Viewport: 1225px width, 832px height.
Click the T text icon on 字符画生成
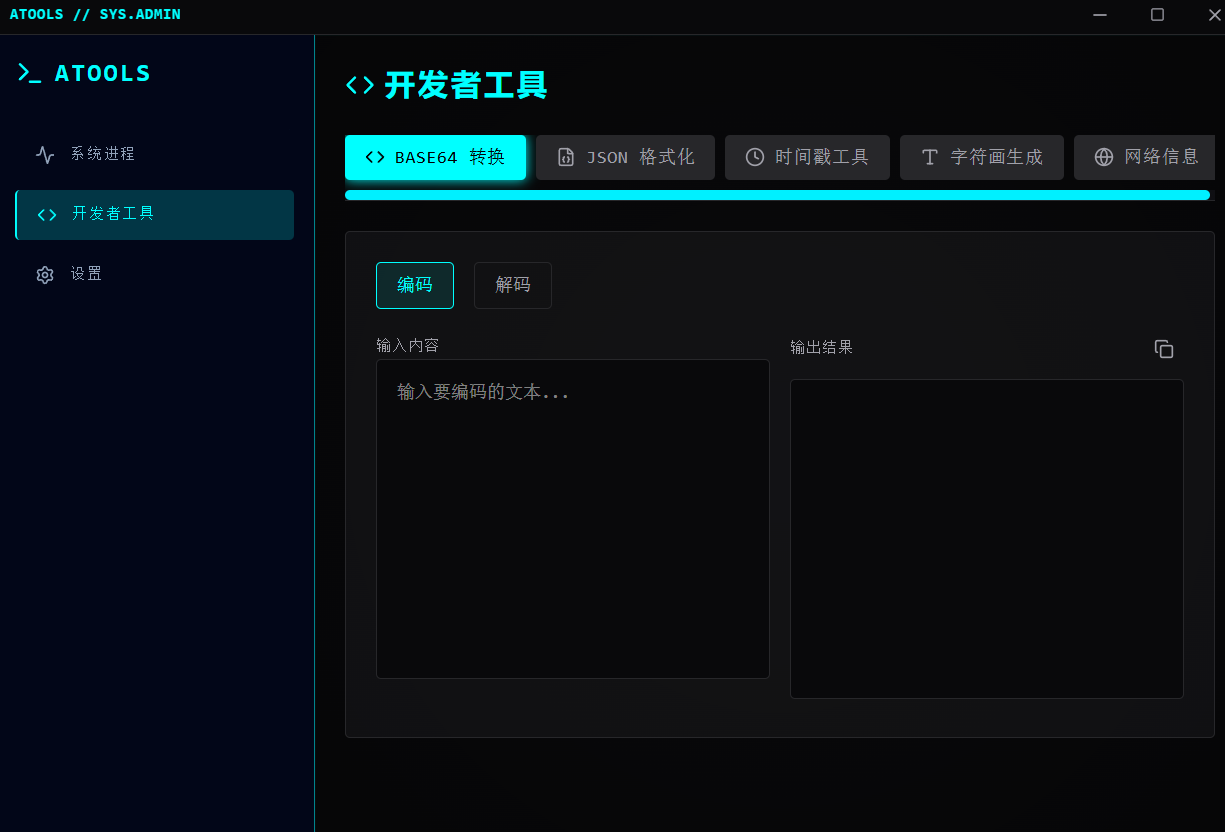(x=930, y=157)
